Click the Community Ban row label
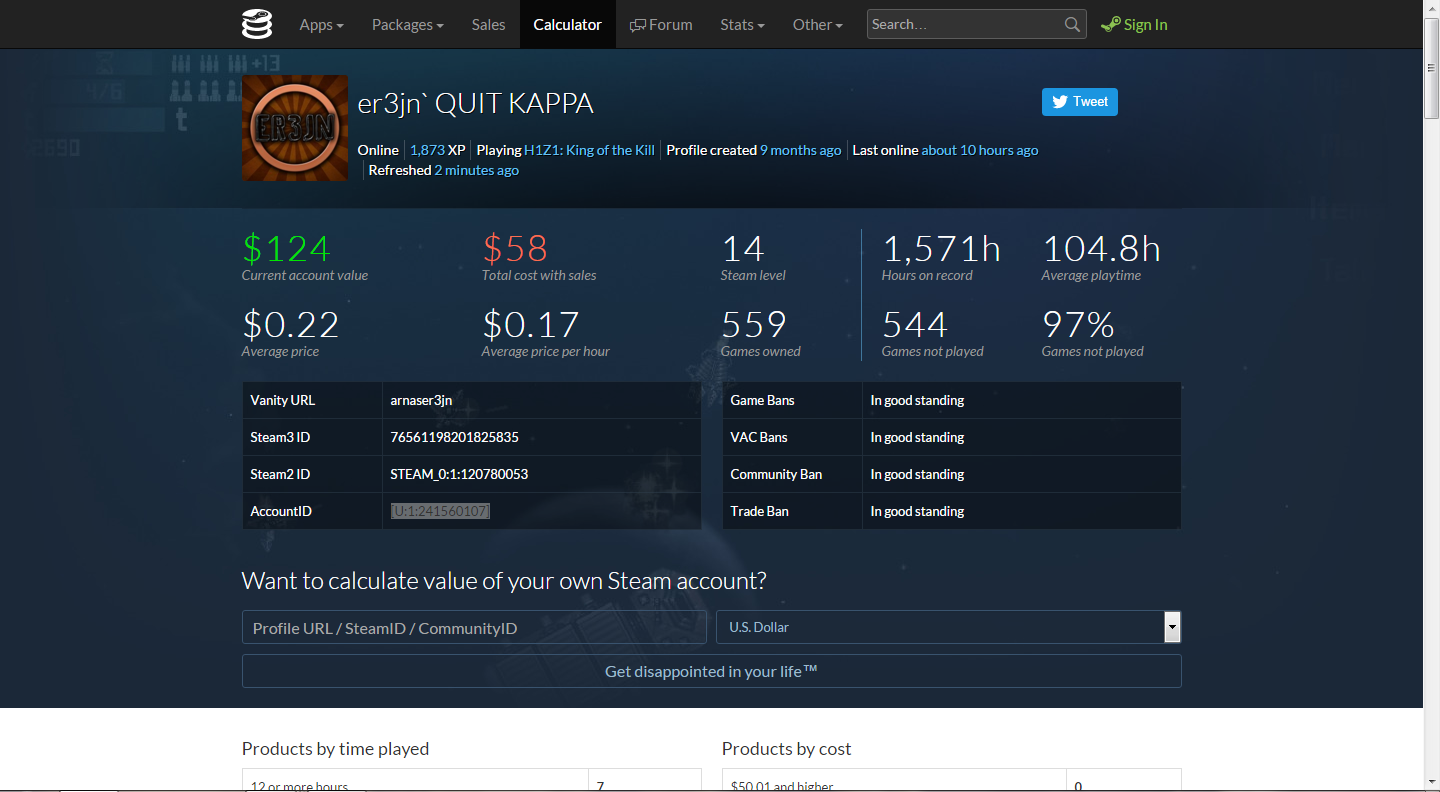 tap(776, 474)
